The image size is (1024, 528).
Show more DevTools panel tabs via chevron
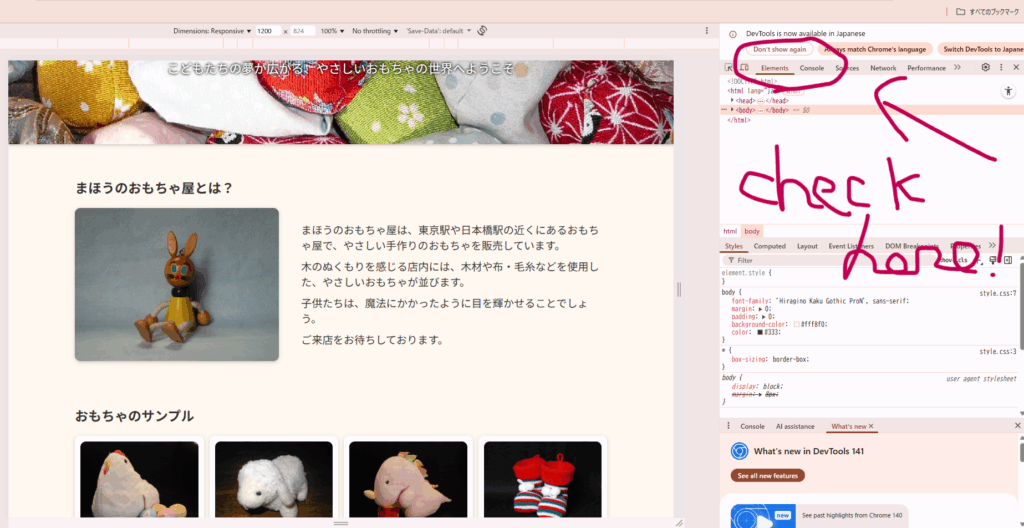pyautogui.click(x=957, y=68)
